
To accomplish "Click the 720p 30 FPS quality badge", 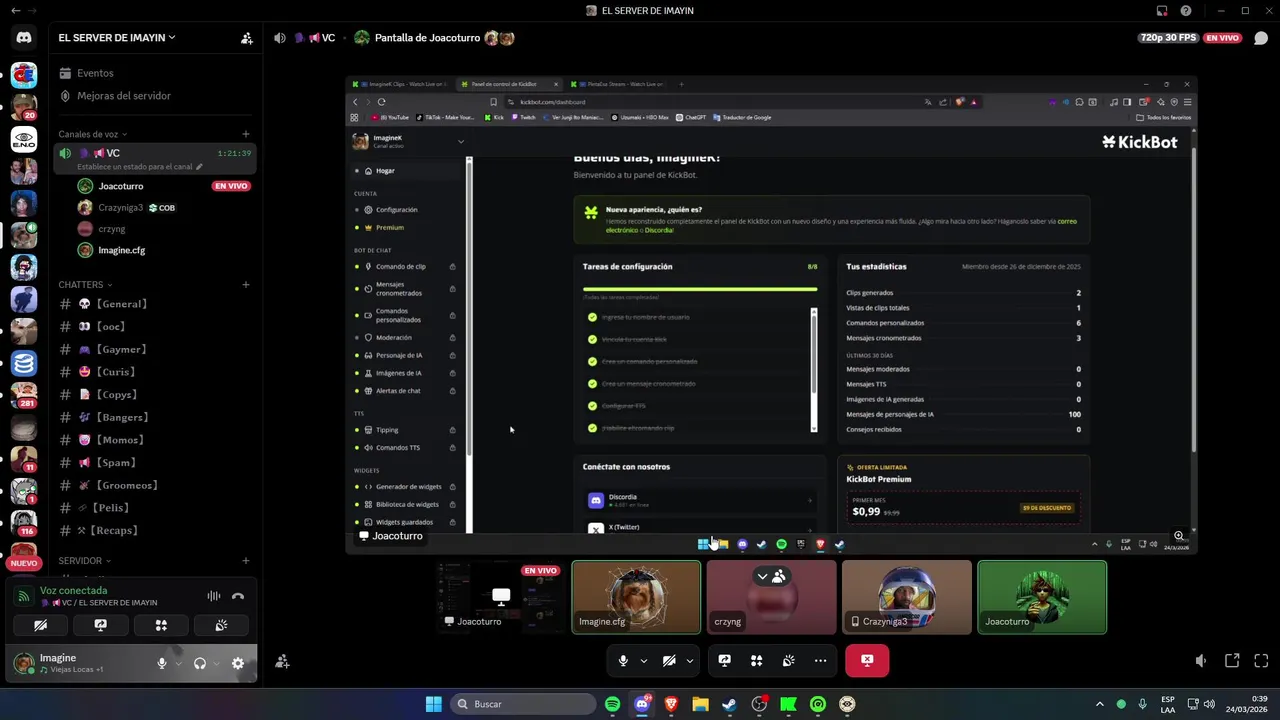I will pos(1168,38).
